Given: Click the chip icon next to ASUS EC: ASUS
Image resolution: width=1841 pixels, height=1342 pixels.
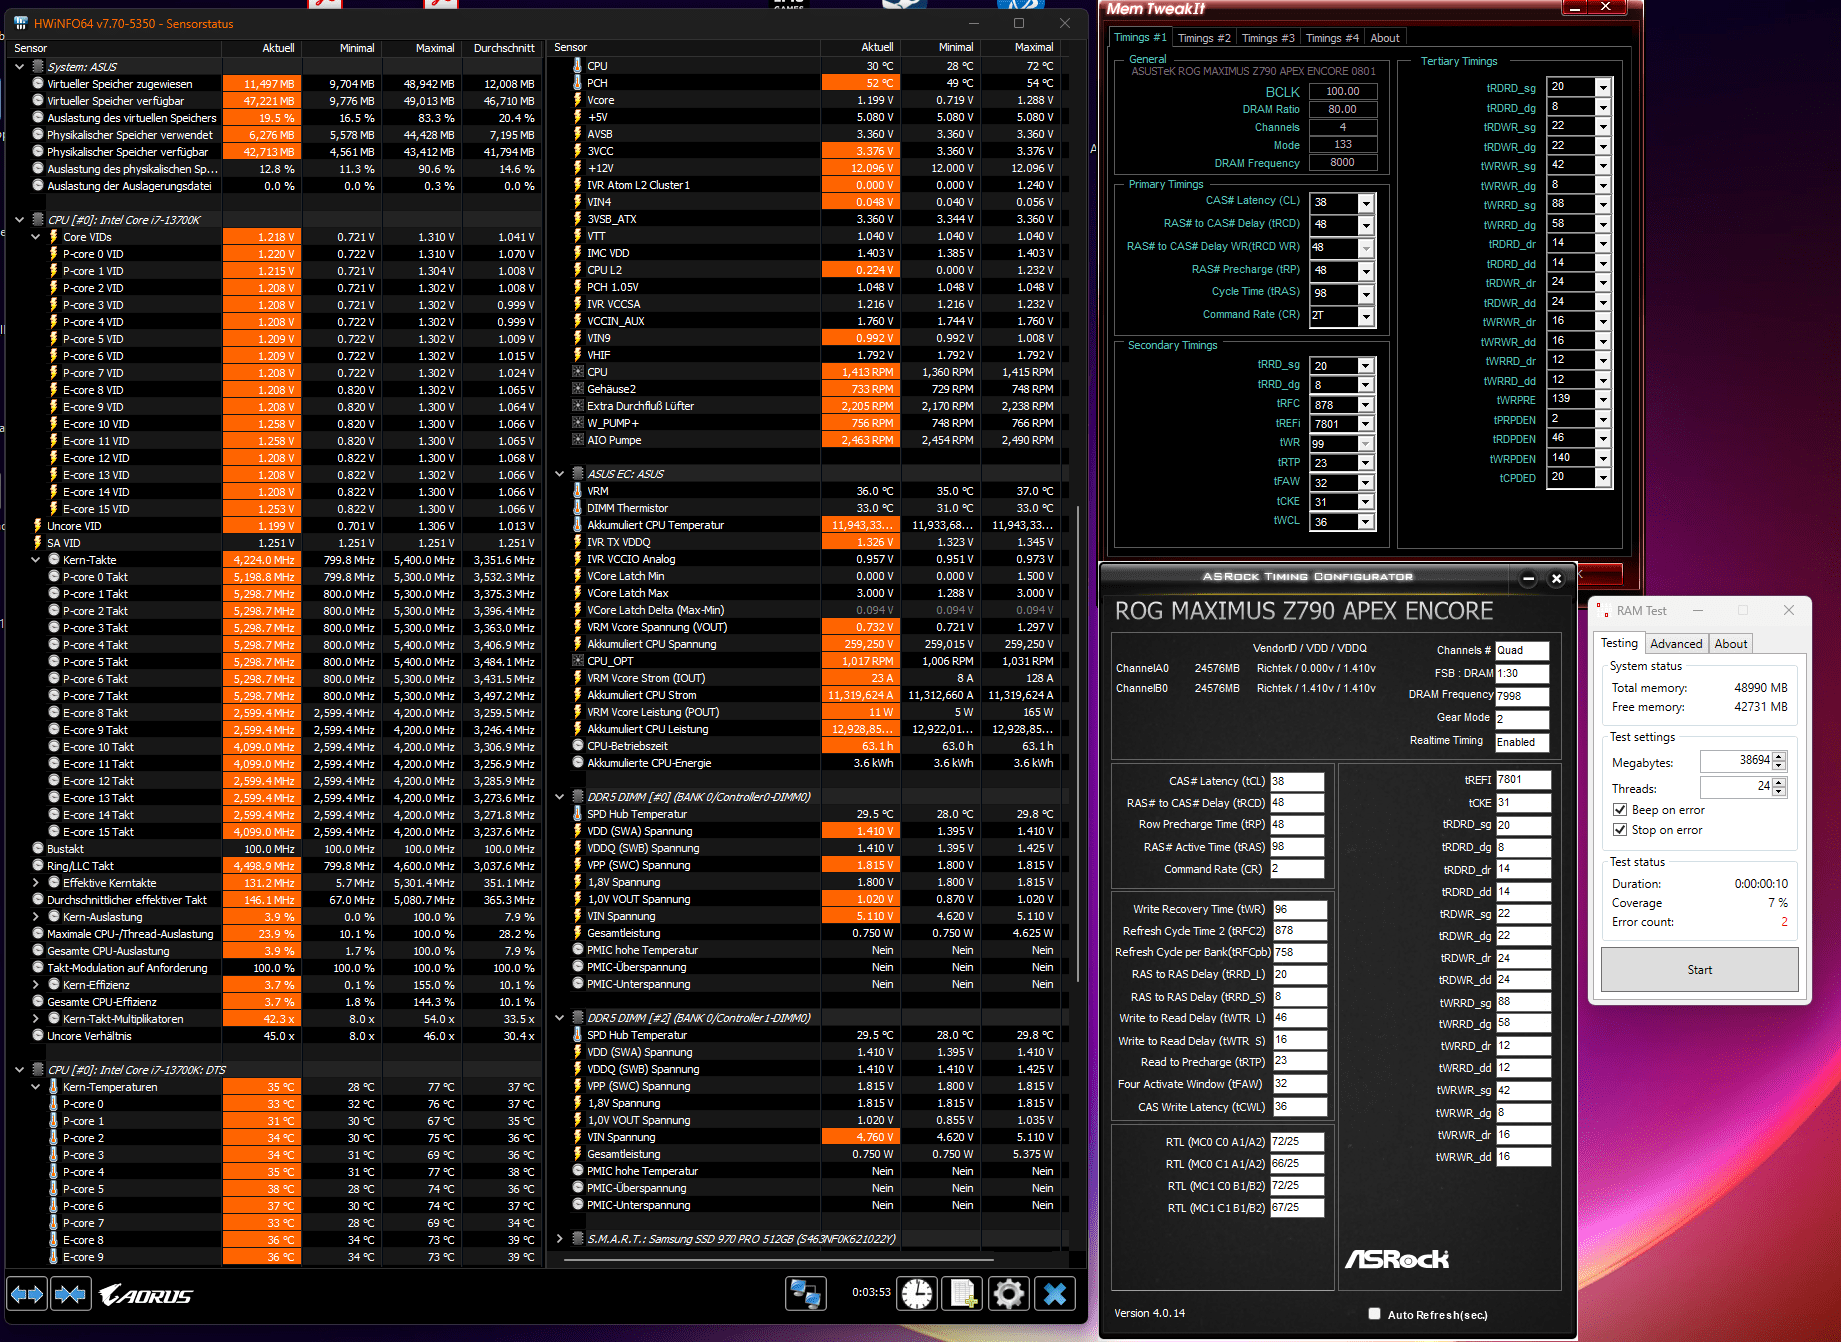Looking at the screenshot, I should [577, 474].
